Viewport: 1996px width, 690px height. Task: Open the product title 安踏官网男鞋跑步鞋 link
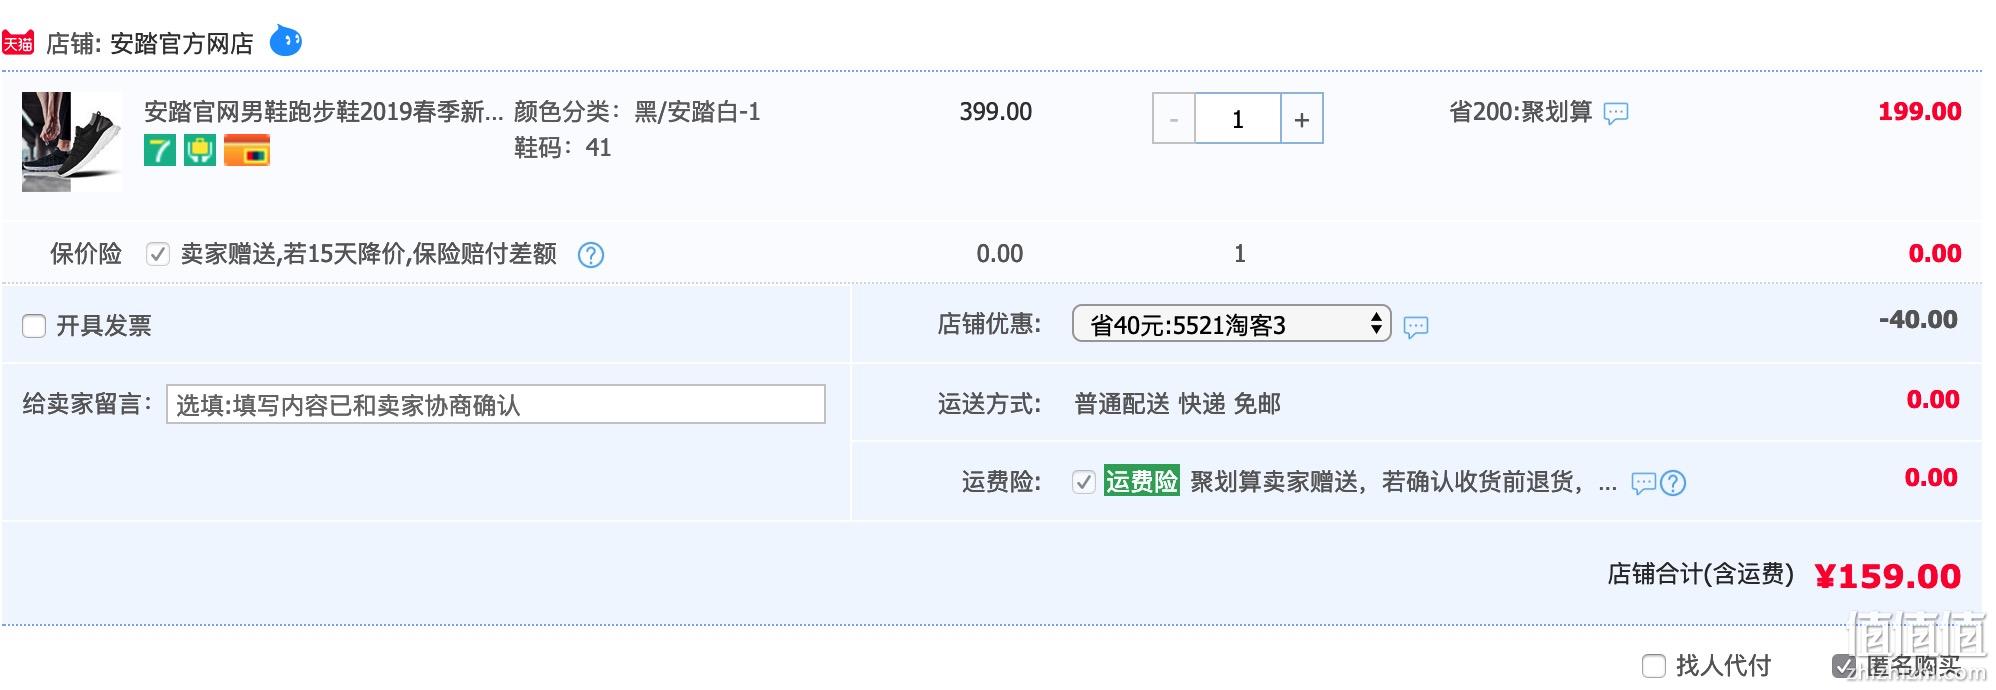(324, 111)
